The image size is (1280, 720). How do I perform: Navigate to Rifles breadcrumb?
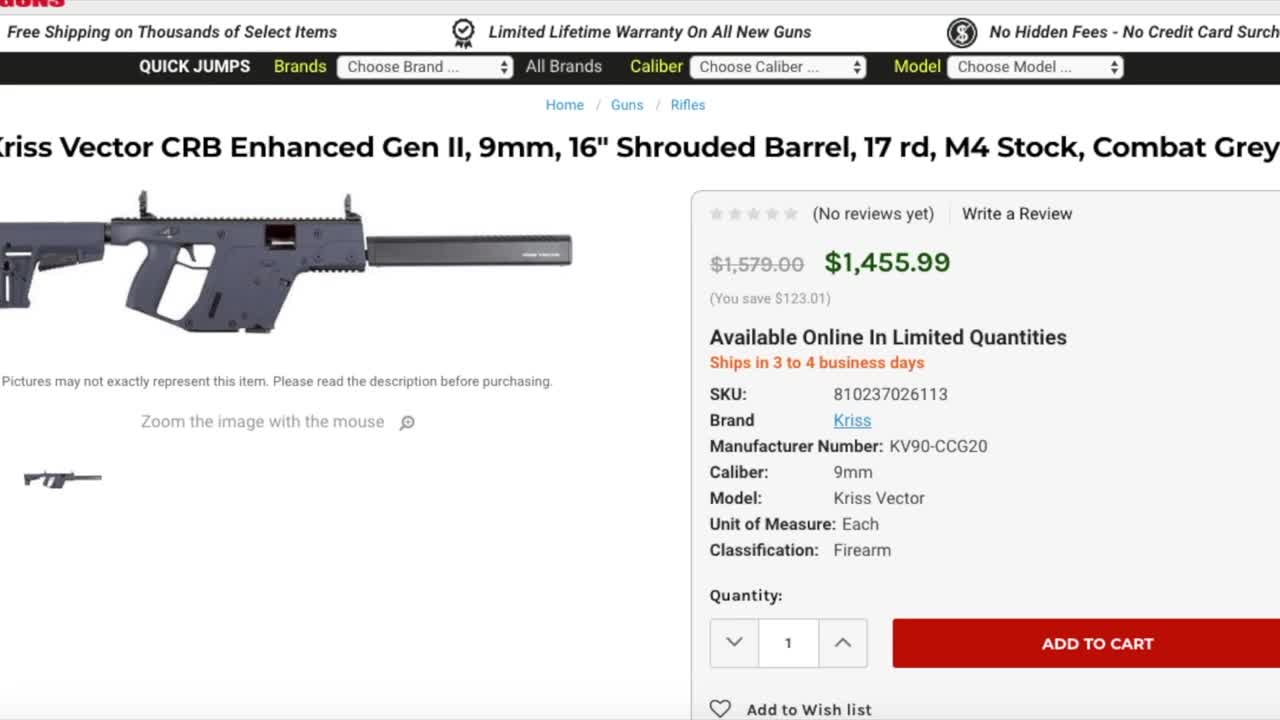point(688,105)
